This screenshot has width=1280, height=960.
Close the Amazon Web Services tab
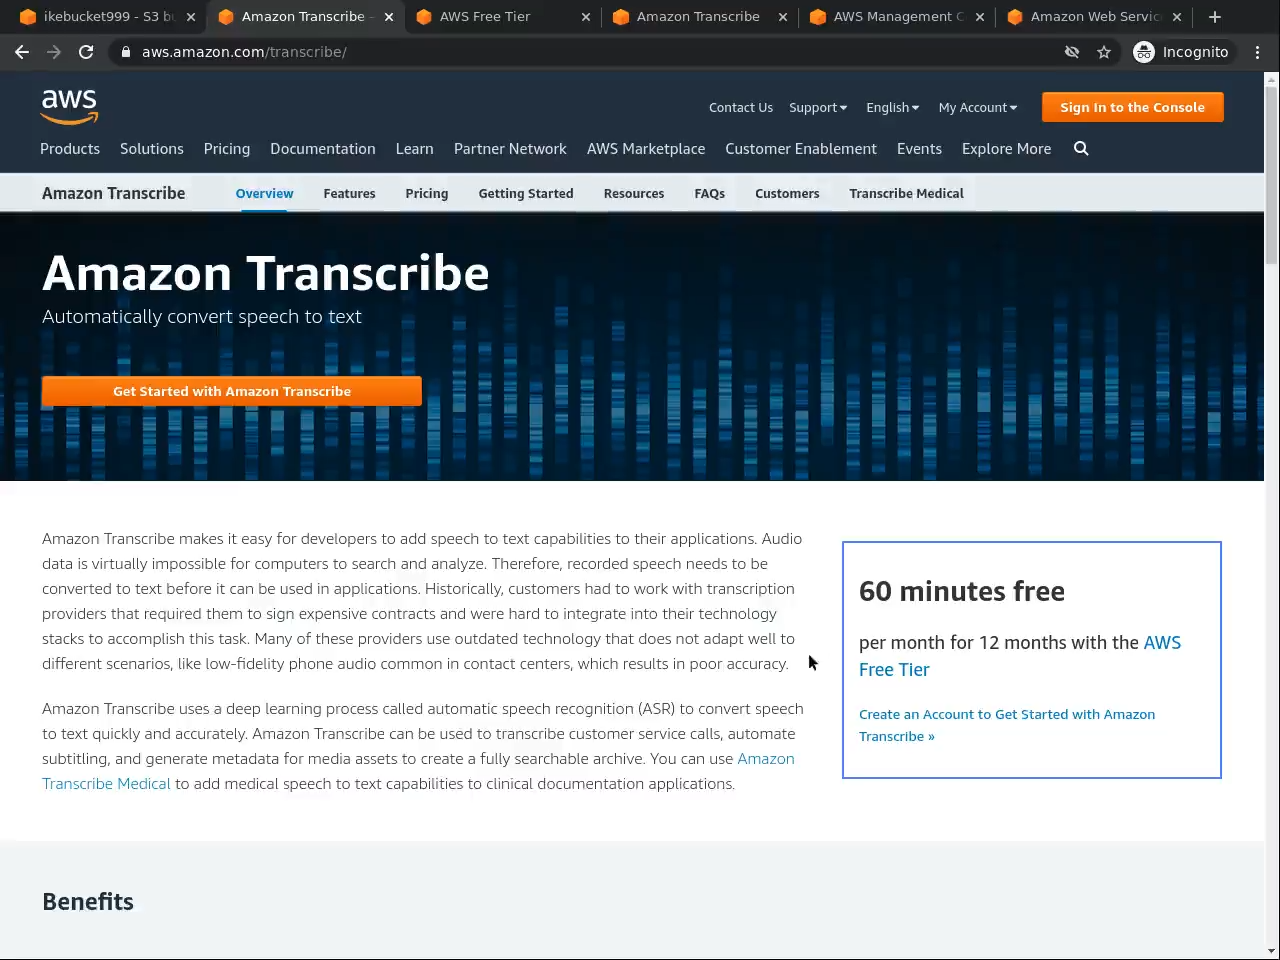pyautogui.click(x=1177, y=17)
